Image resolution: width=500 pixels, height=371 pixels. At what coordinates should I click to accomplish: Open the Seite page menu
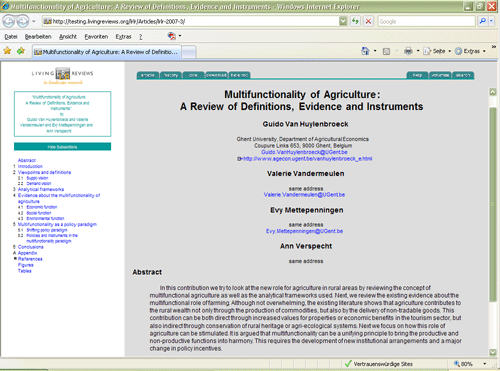(437, 51)
